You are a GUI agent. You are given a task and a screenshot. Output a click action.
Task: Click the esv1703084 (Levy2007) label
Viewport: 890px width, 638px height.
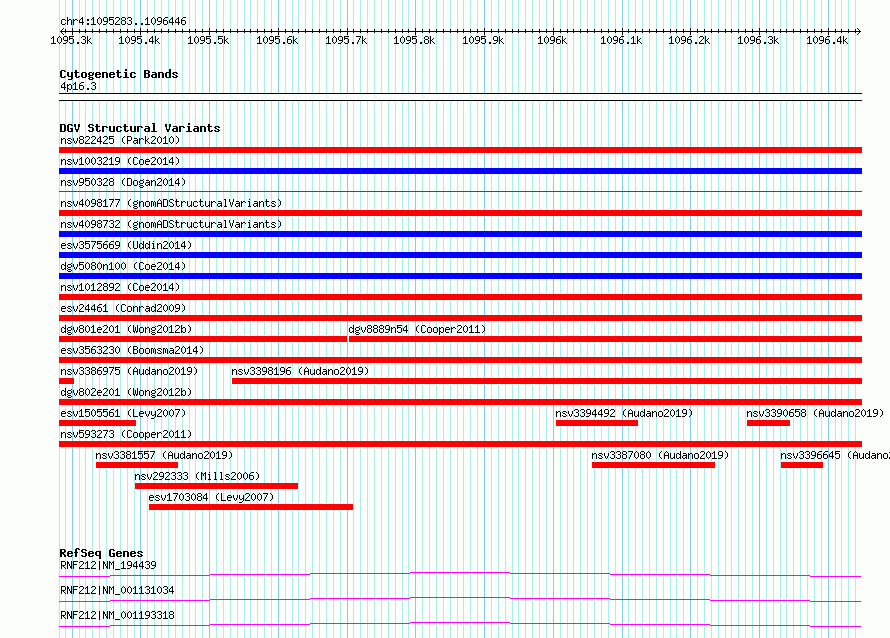point(211,497)
